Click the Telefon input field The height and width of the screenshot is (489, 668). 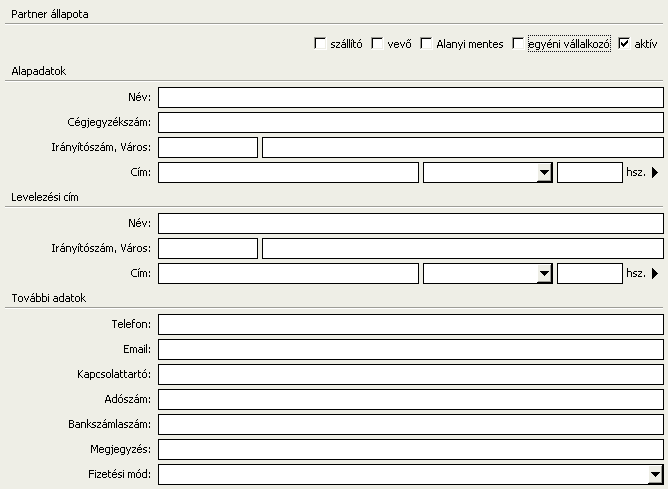click(411, 325)
